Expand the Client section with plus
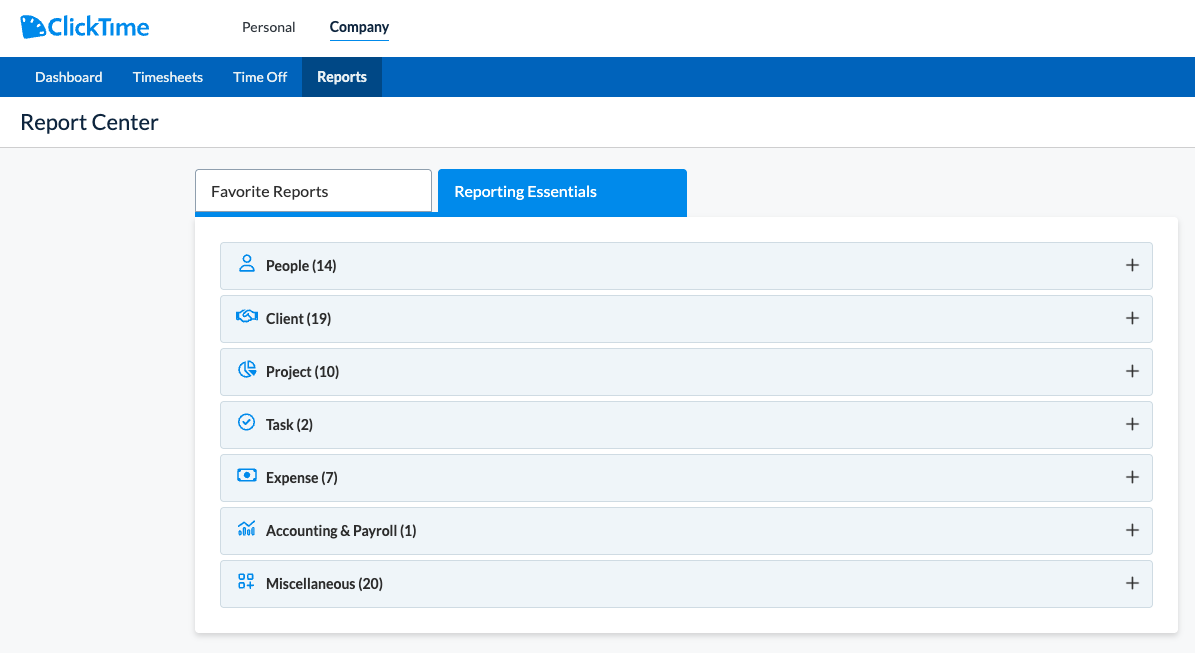The image size is (1195, 653). [x=1132, y=318]
